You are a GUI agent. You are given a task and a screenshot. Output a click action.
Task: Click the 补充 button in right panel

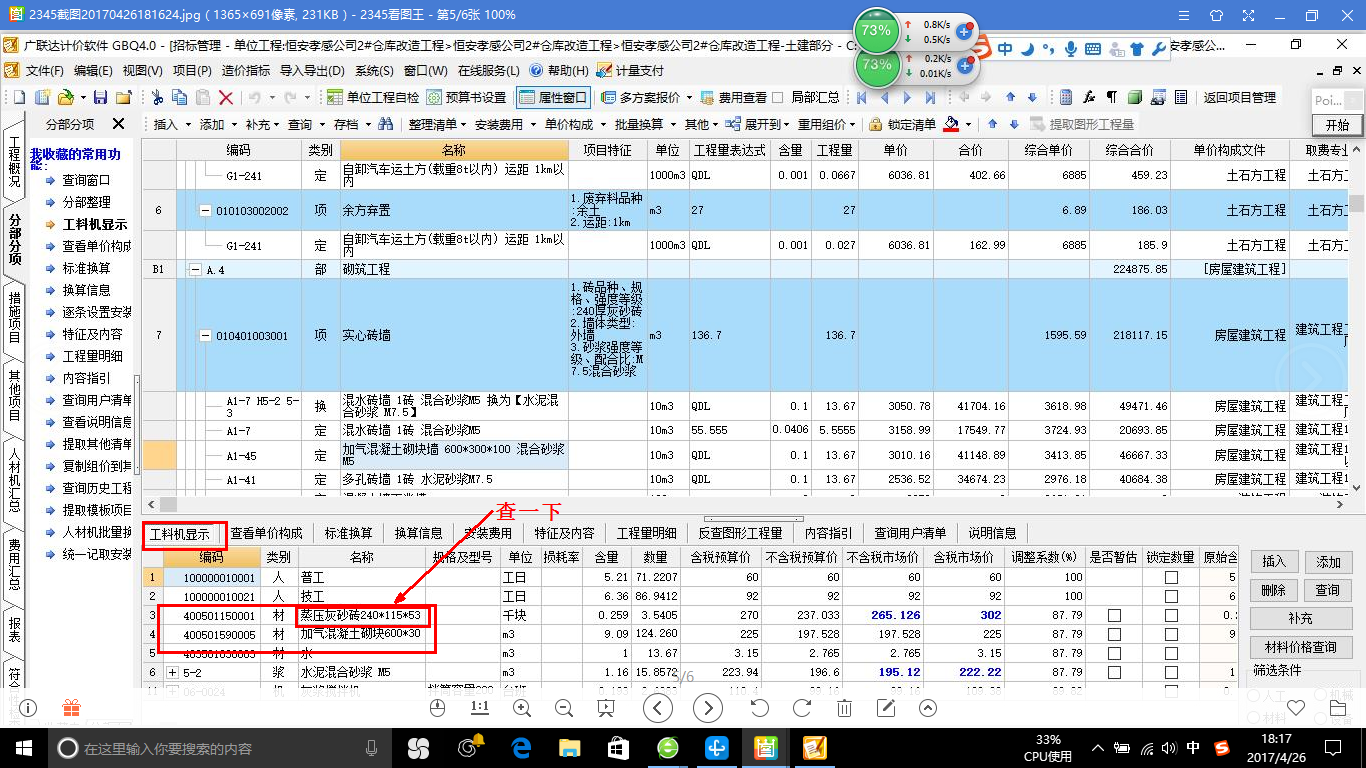click(1301, 619)
